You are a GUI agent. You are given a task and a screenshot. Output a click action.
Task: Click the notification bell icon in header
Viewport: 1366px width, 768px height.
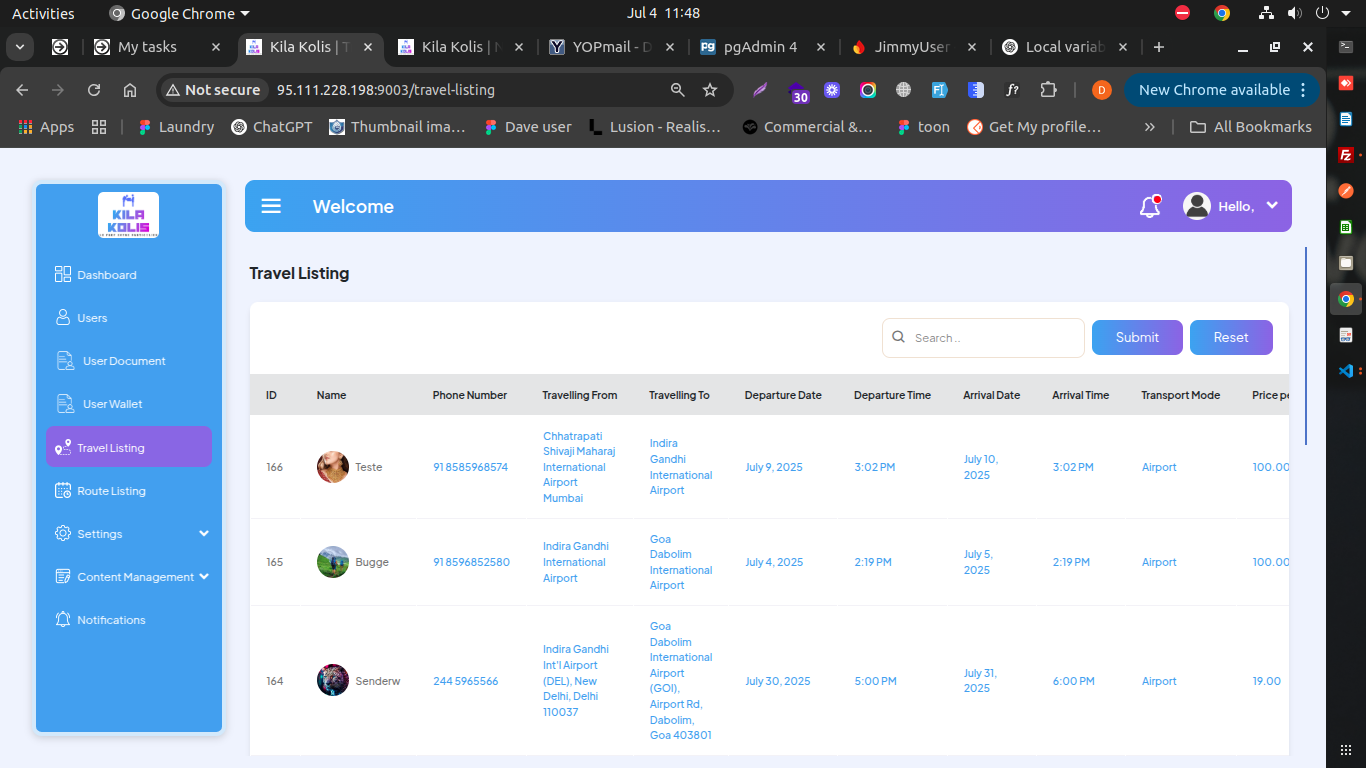1149,207
